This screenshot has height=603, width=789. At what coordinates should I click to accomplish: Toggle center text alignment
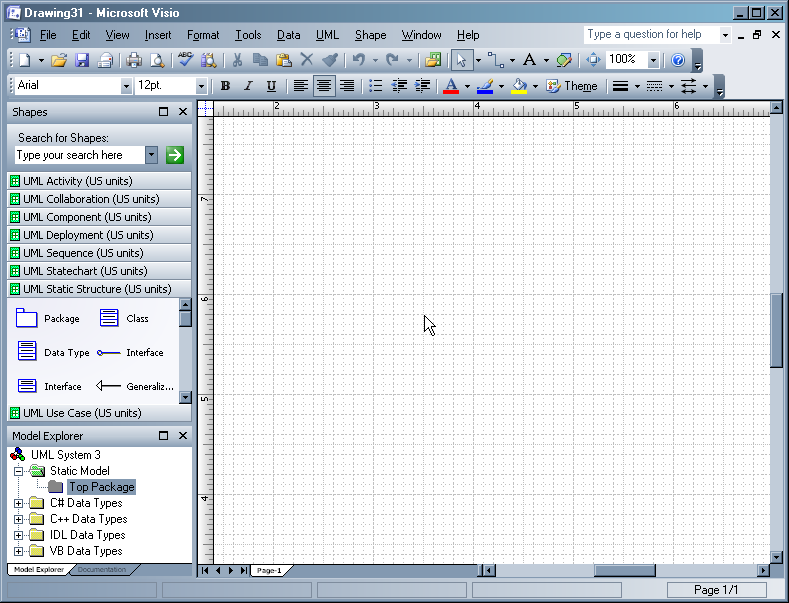click(324, 86)
